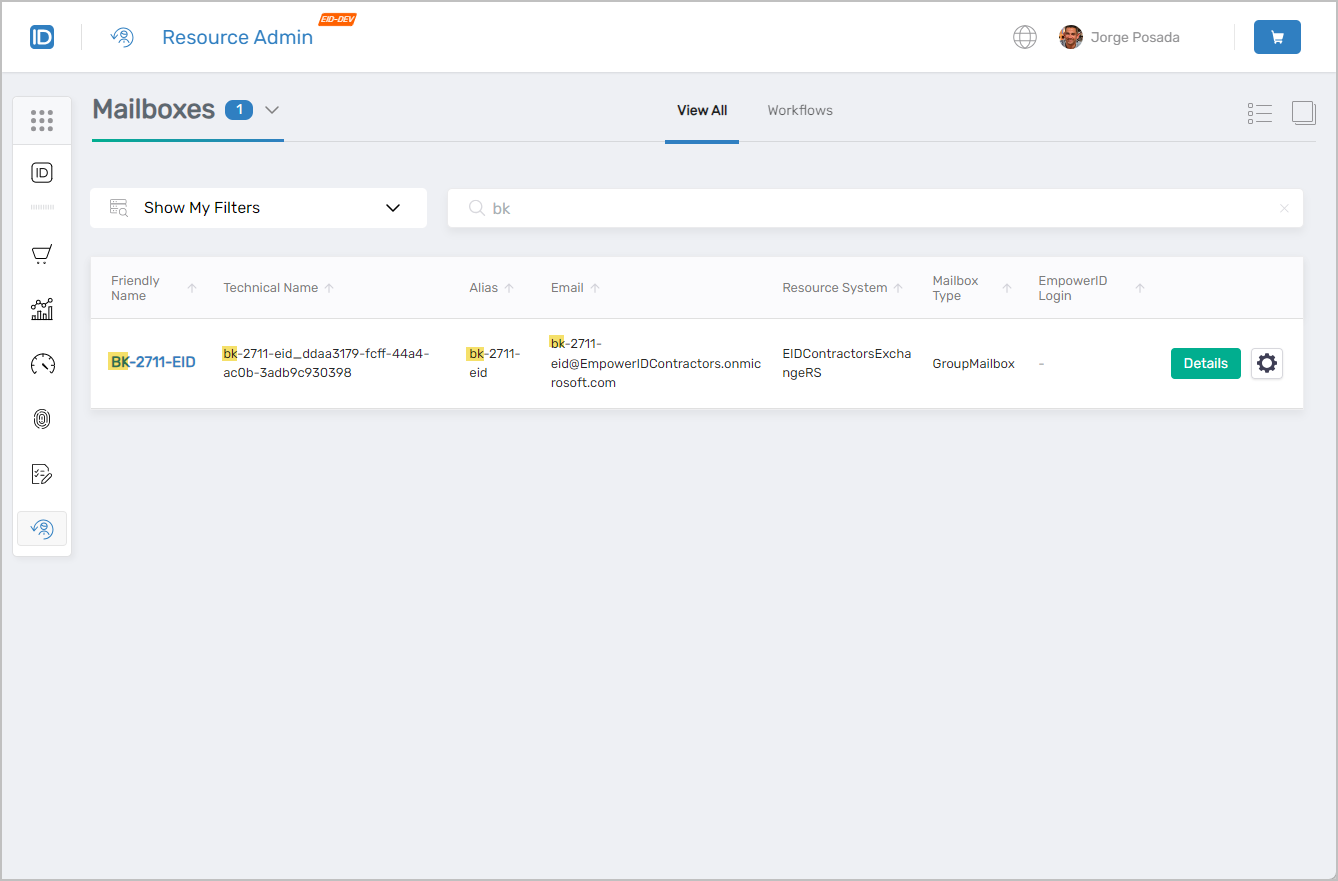Click the ID card icon in sidebar
Screen dimensions: 1338x881
41,173
